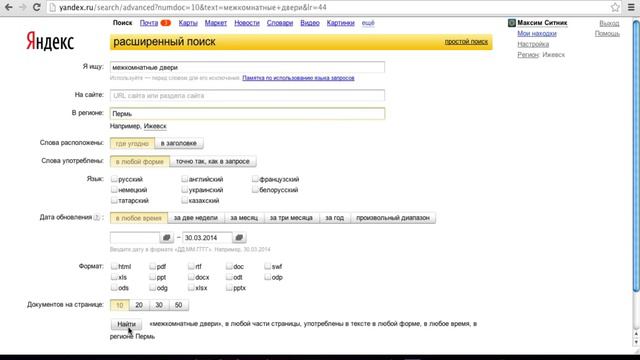Set 10 documents per page
This screenshot has height=360, width=640.
click(120, 305)
